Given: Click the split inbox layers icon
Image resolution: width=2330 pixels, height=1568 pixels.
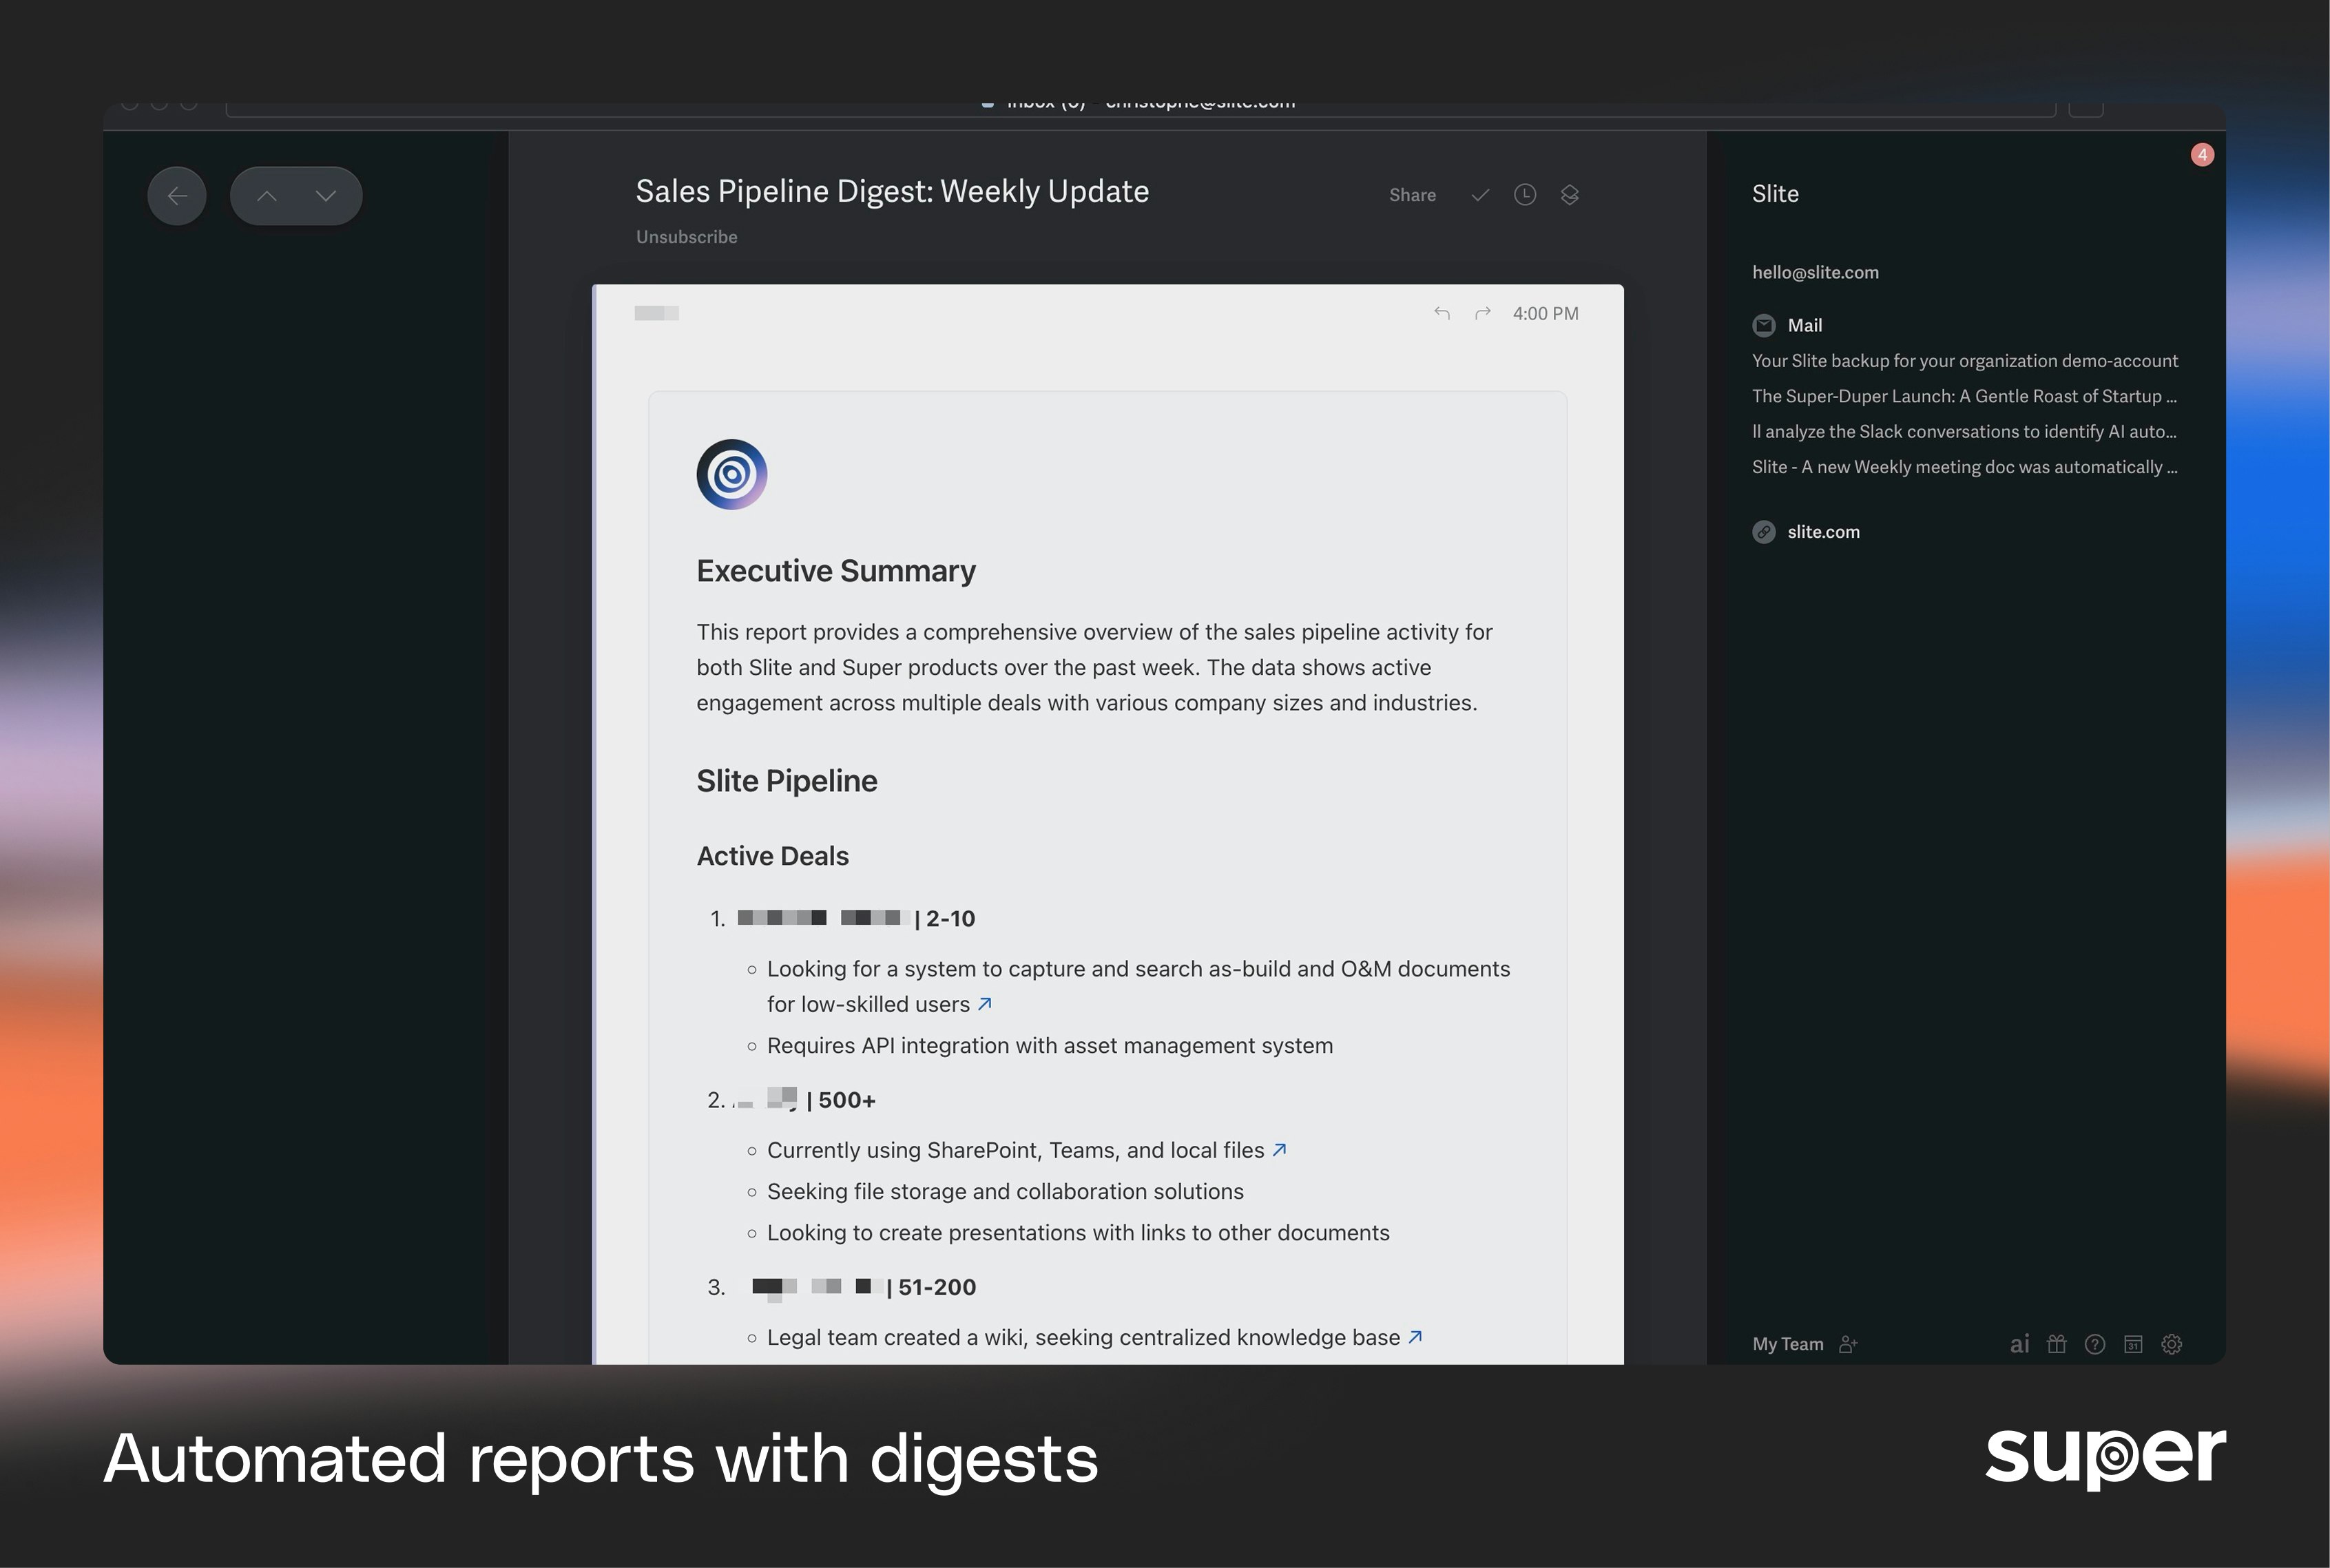Looking at the screenshot, I should (x=1569, y=195).
